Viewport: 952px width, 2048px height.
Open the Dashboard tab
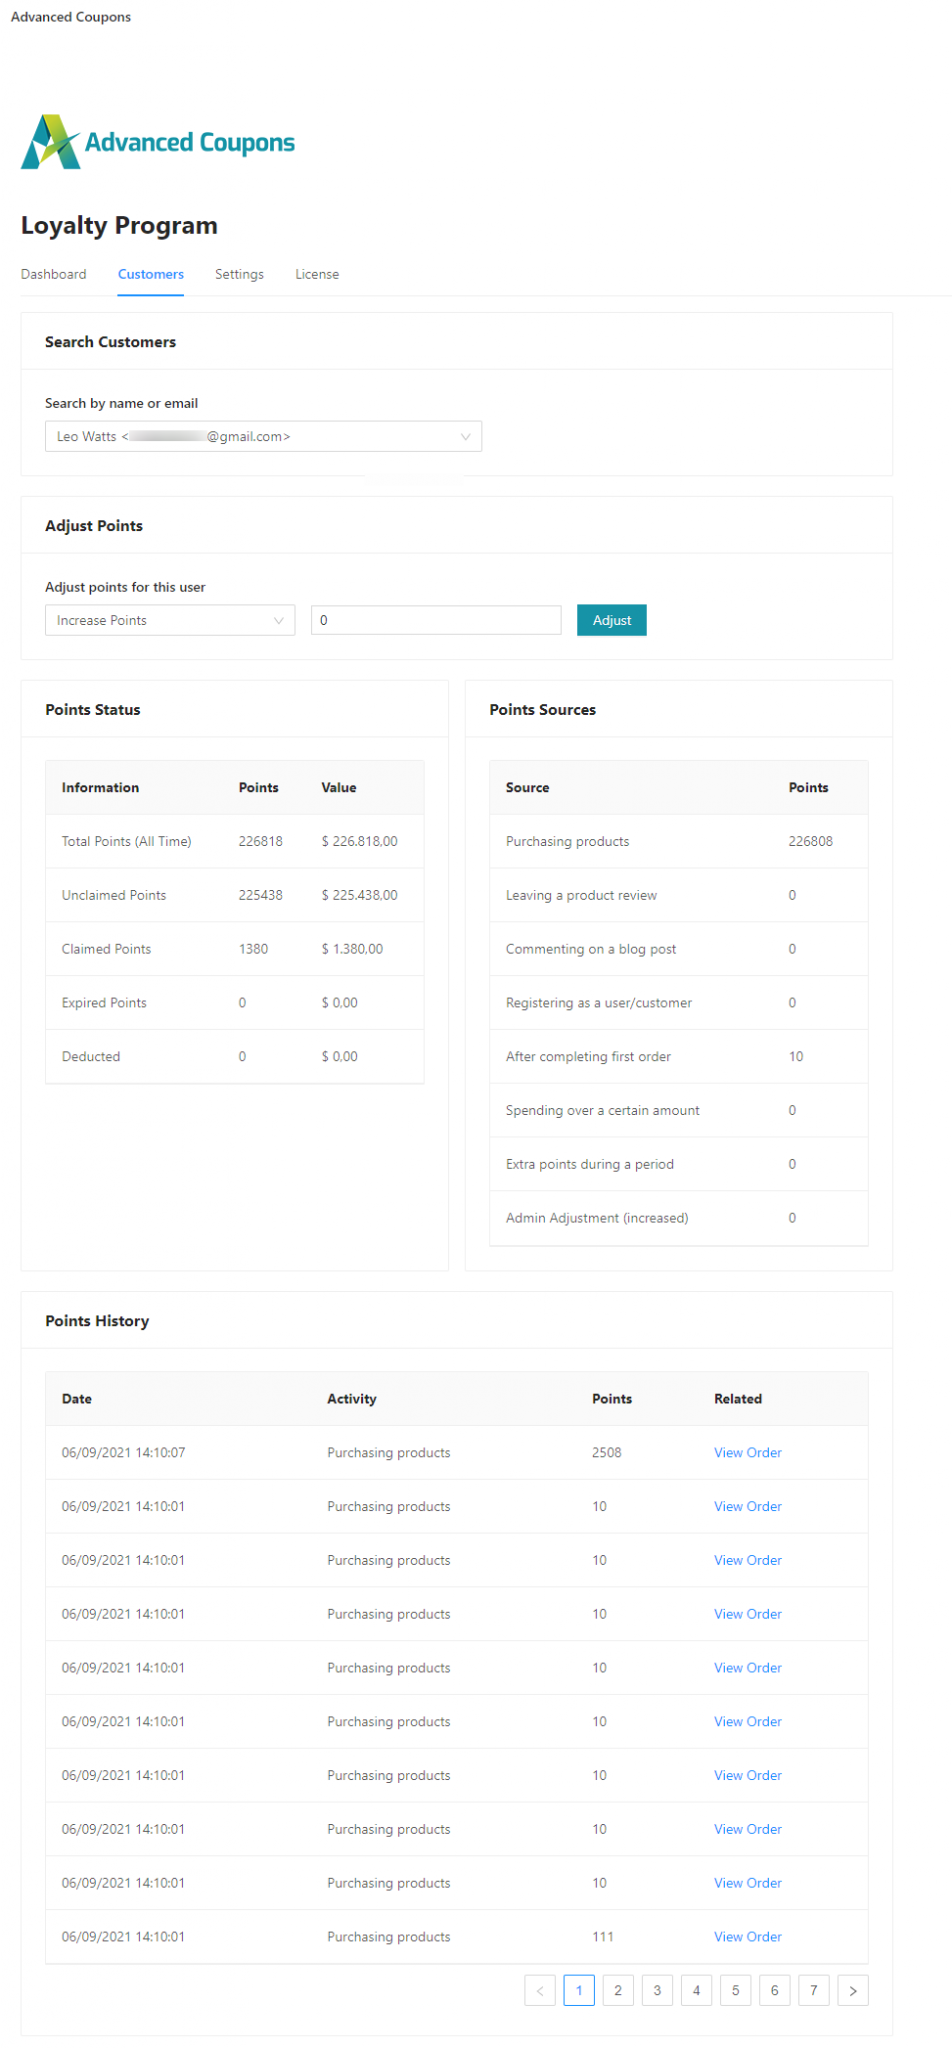point(54,274)
